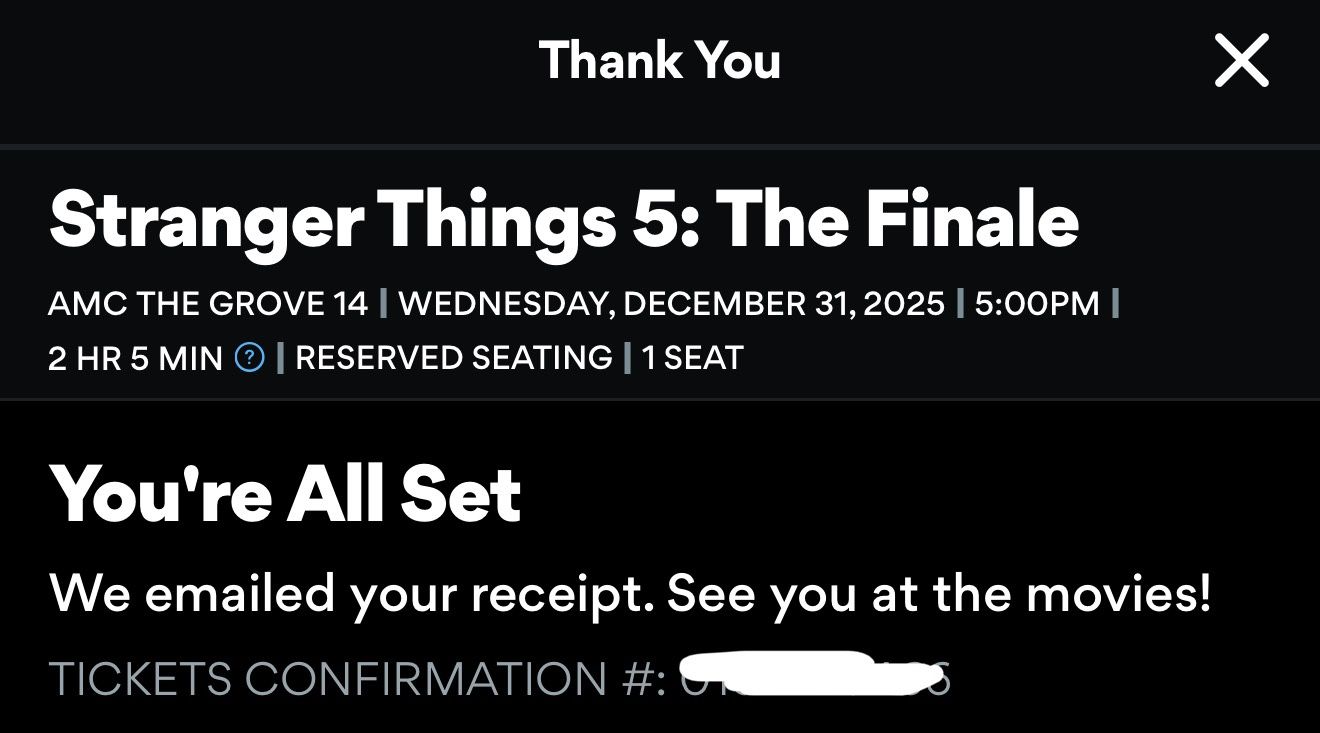Image resolution: width=1320 pixels, height=733 pixels.
Task: Click the 2 HR 5 MIN runtime text
Action: [135, 358]
